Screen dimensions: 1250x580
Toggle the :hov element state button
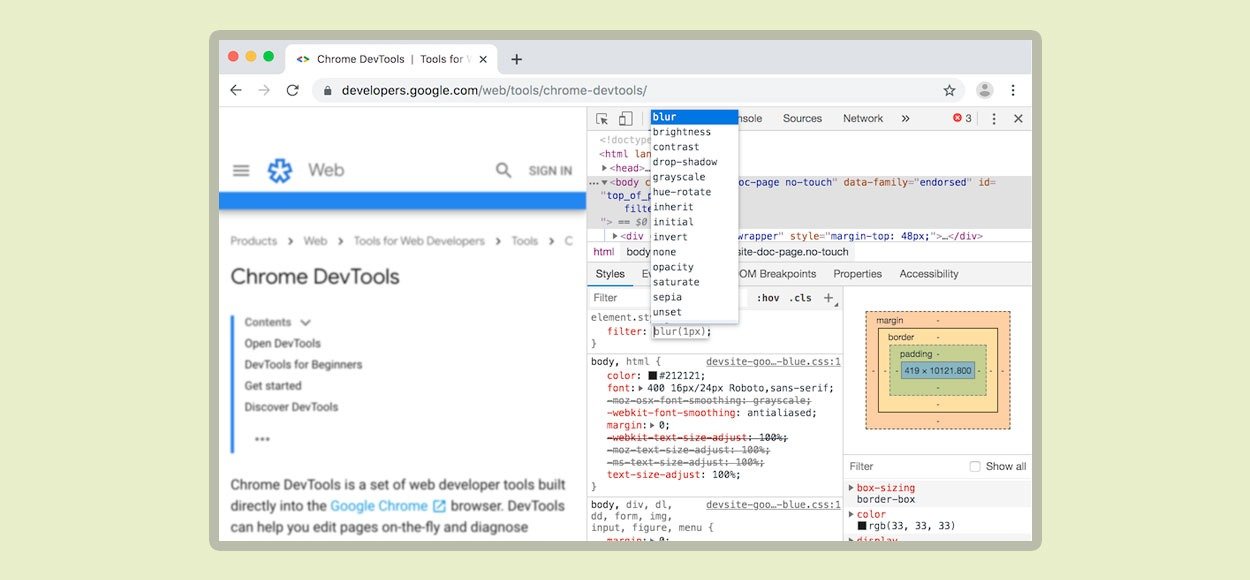pyautogui.click(x=768, y=298)
